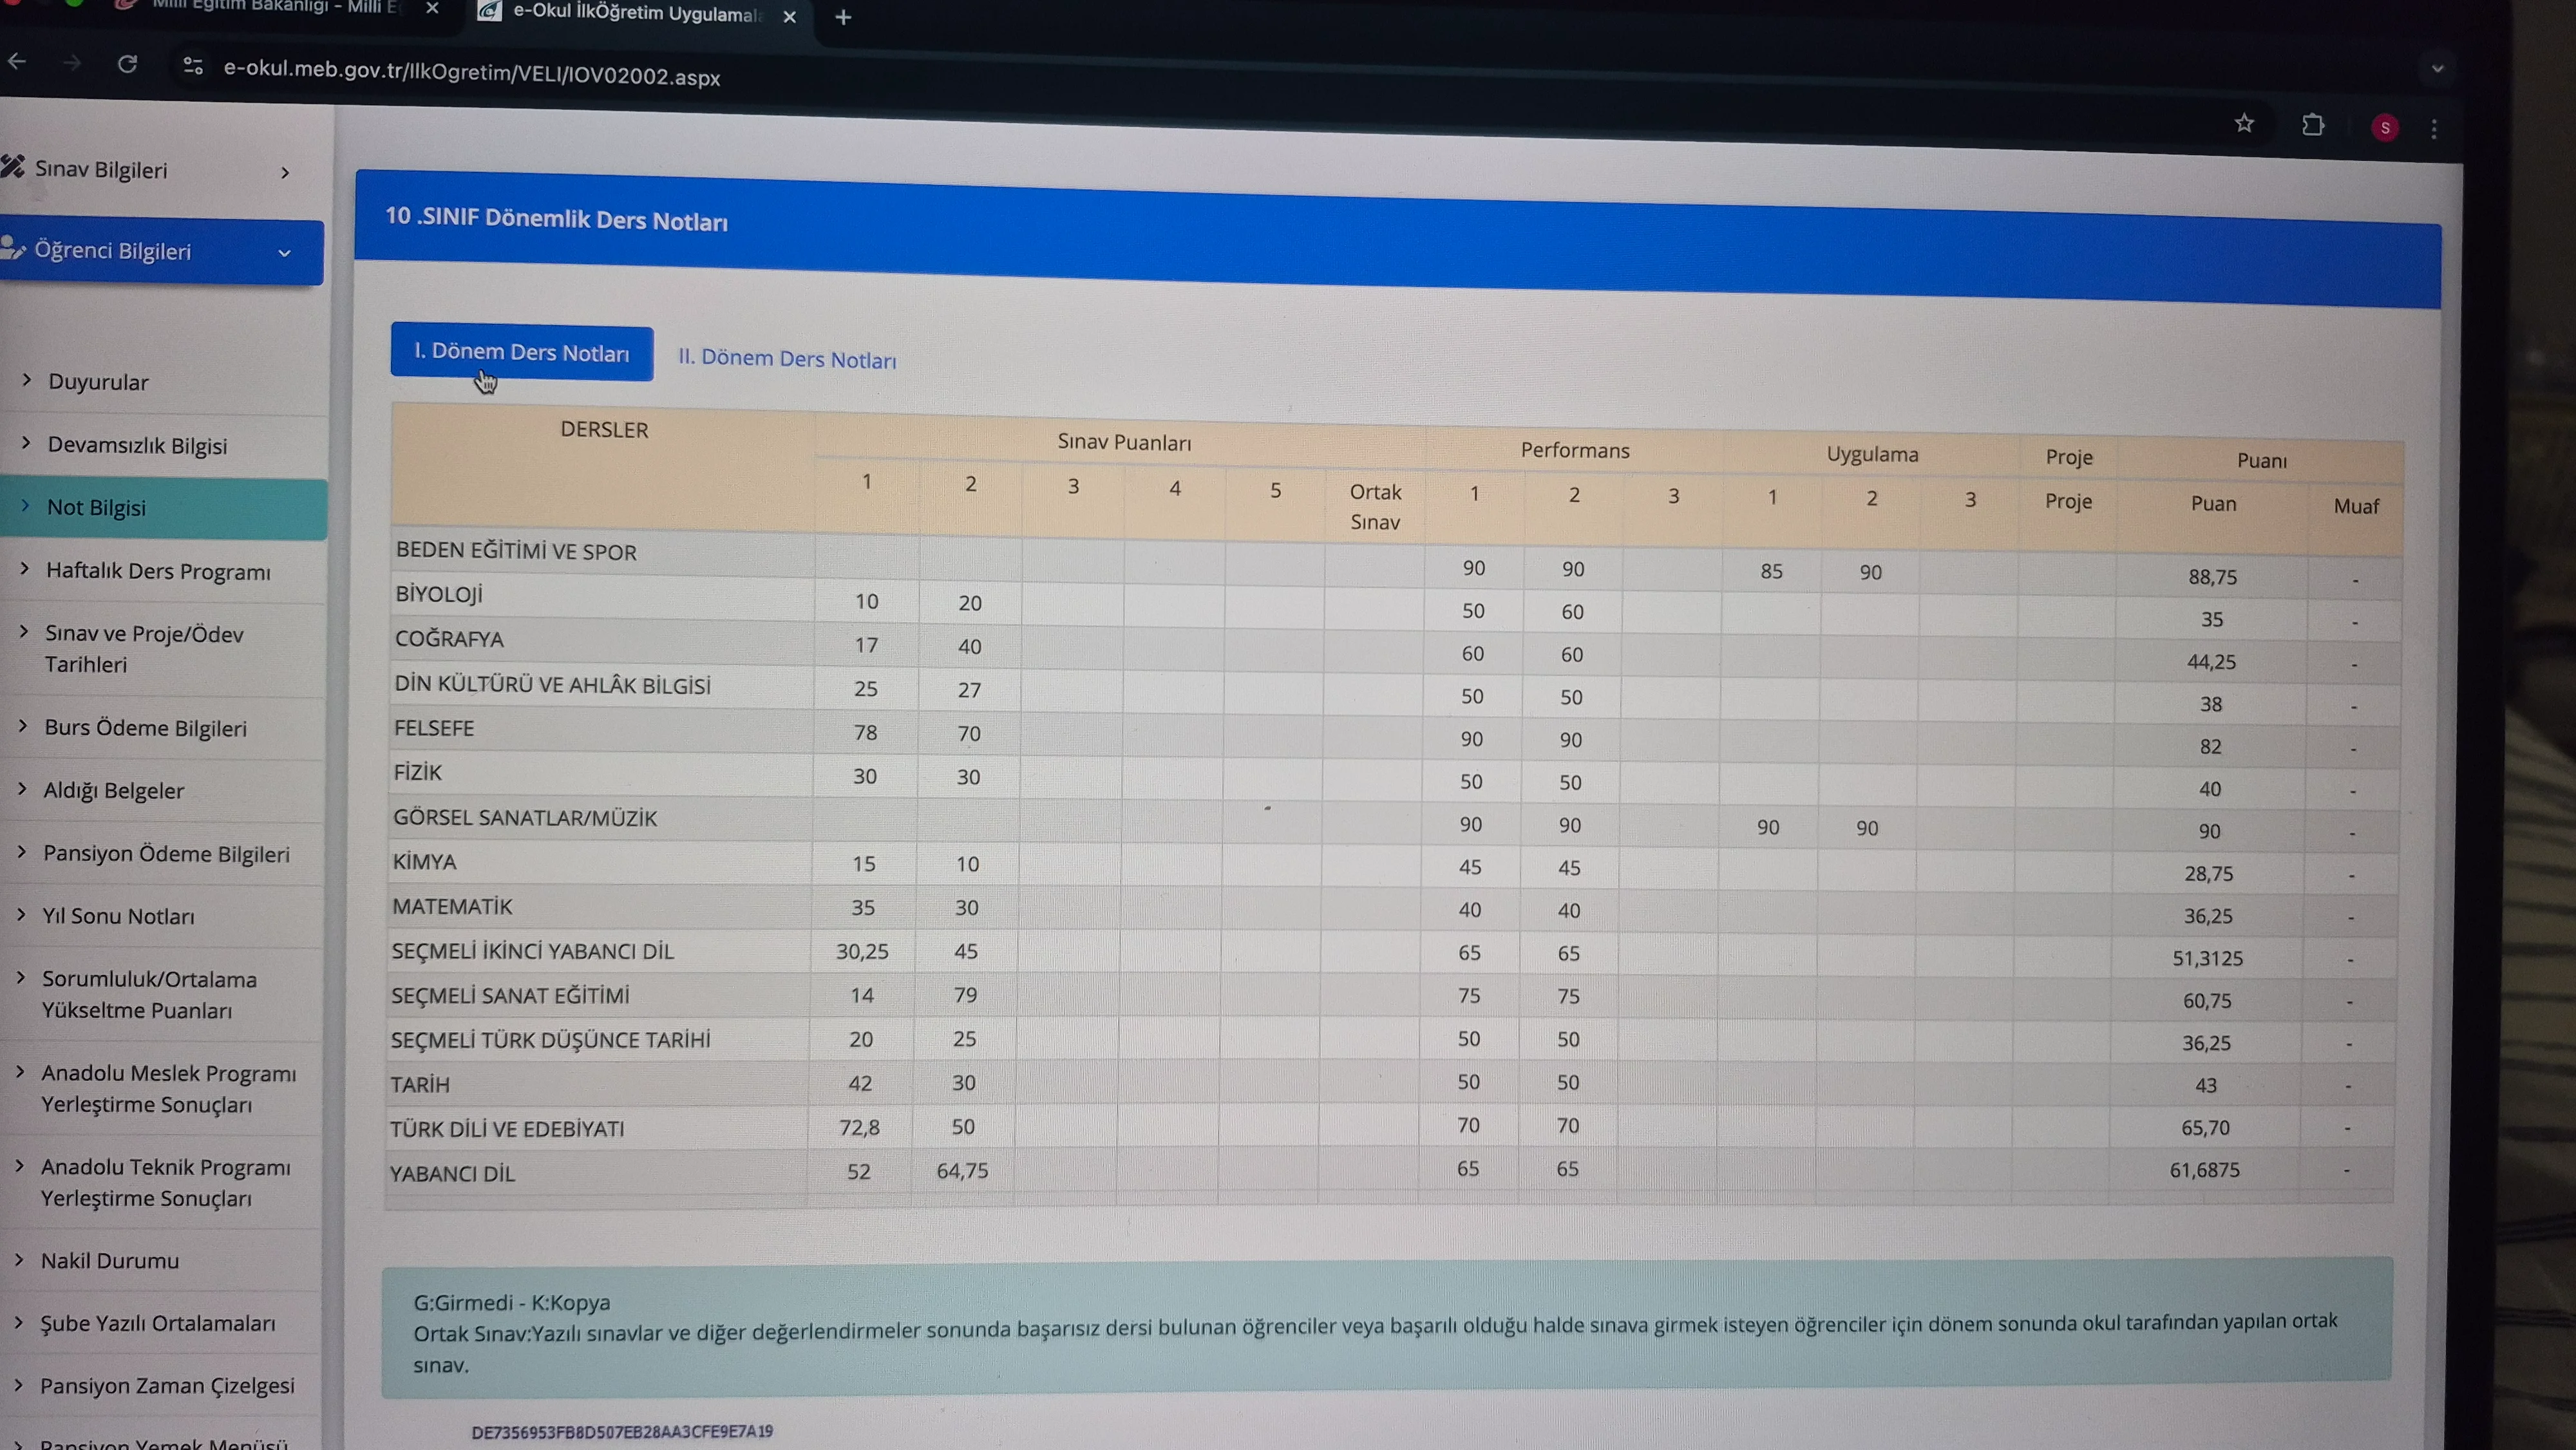2576x1450 pixels.
Task: Click the tab search dropdown arrow
Action: (x=2437, y=69)
